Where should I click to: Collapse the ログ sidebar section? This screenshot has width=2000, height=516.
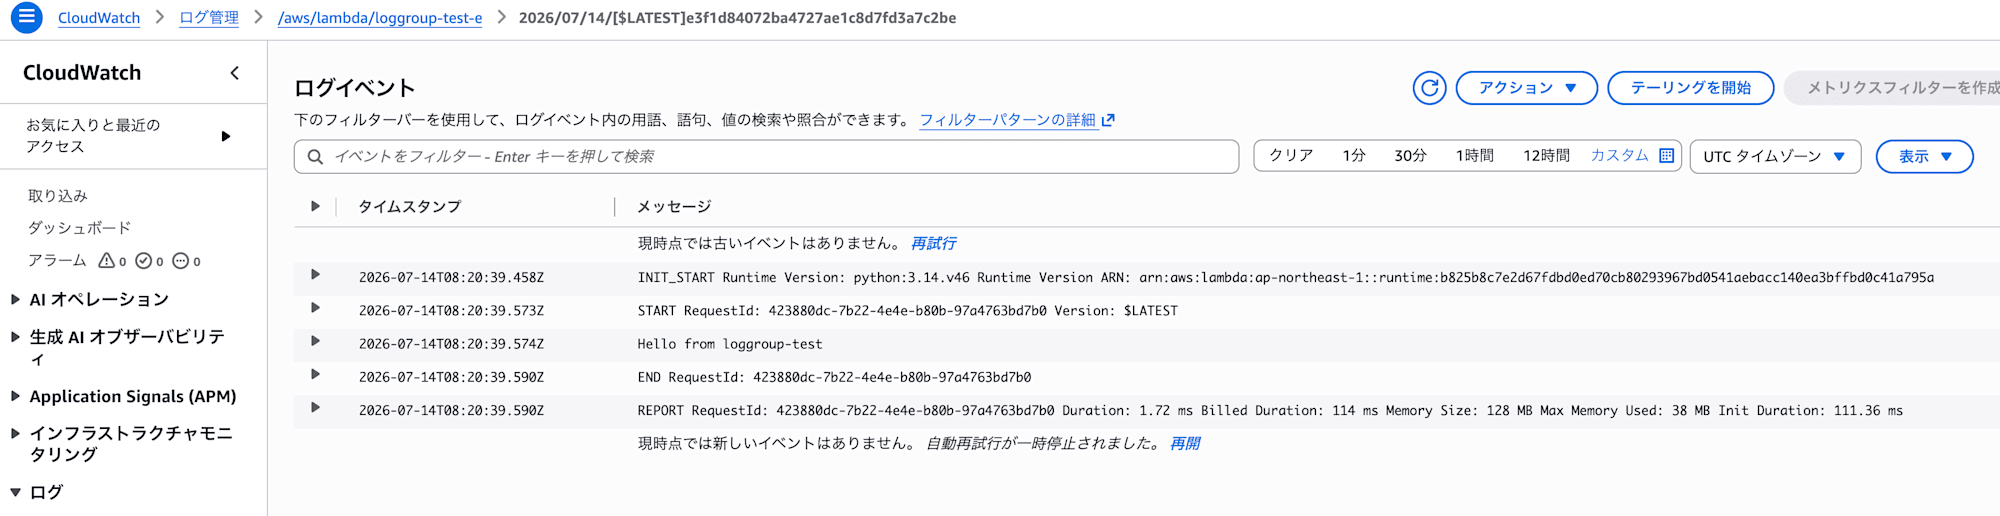pos(15,492)
